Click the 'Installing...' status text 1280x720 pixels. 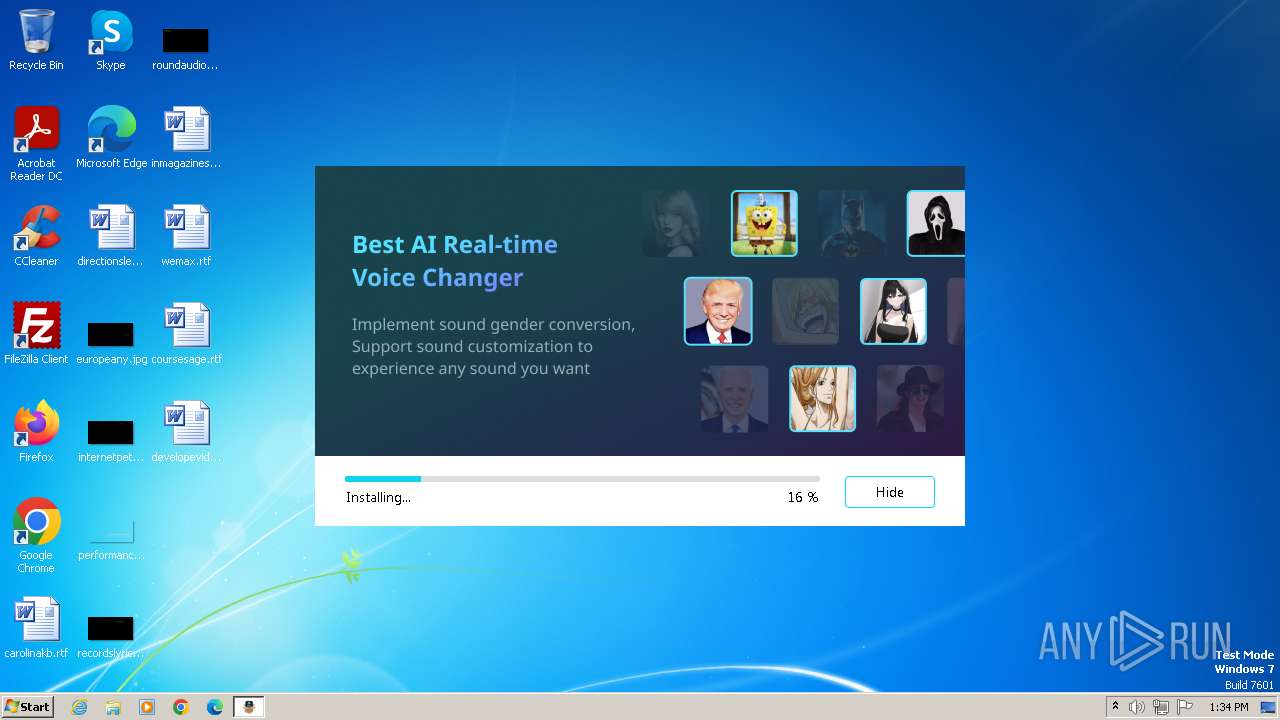[x=378, y=497]
